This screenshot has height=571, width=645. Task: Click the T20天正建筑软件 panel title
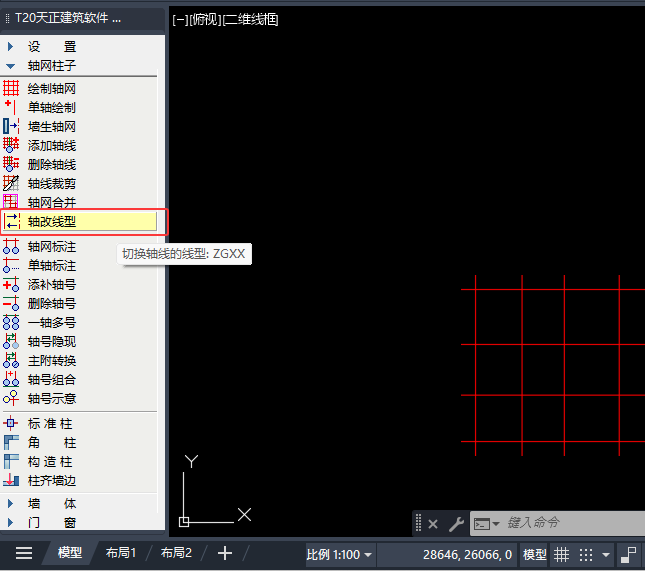(x=68, y=18)
